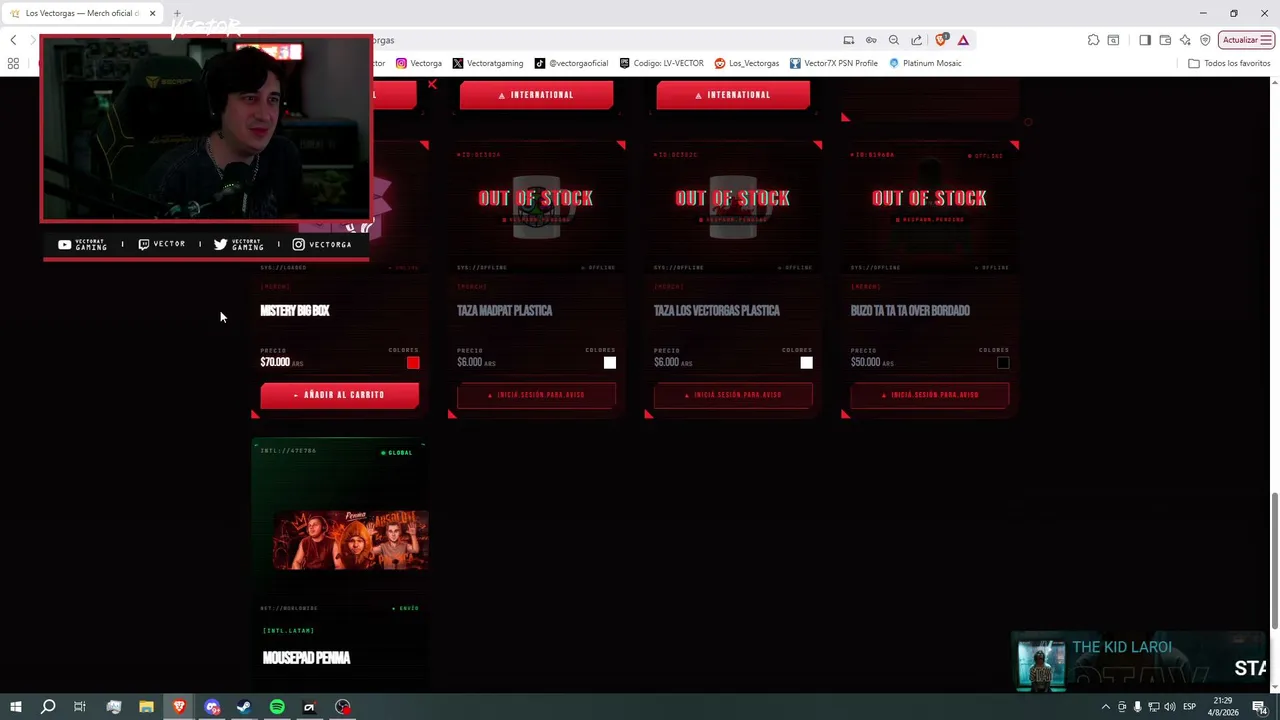Click Inicia sesión para aviso for Taza Madpat
Screen dimensions: 1280x720
pyautogui.click(x=536, y=395)
